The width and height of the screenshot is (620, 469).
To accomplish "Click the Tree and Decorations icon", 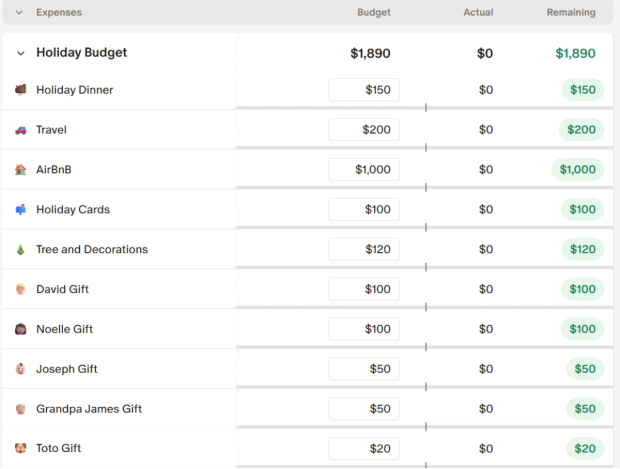I will (20, 250).
